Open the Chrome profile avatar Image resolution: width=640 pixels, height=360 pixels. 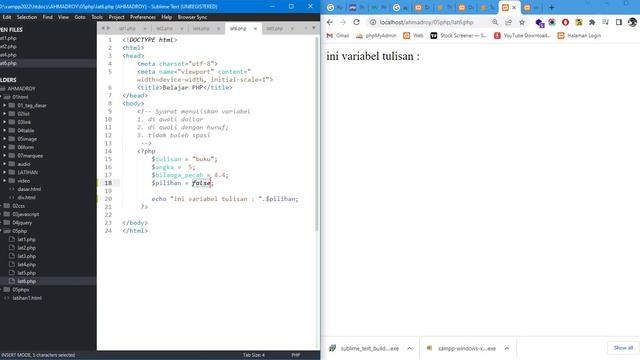click(x=633, y=22)
